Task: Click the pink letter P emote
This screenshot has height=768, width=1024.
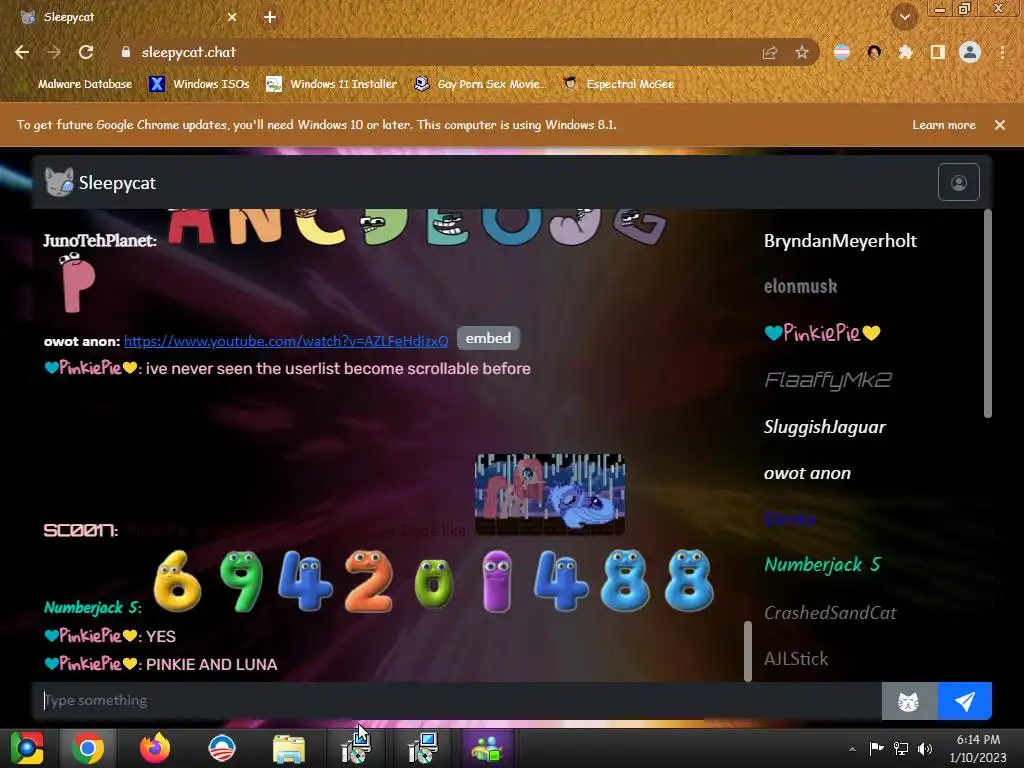Action: [77, 283]
